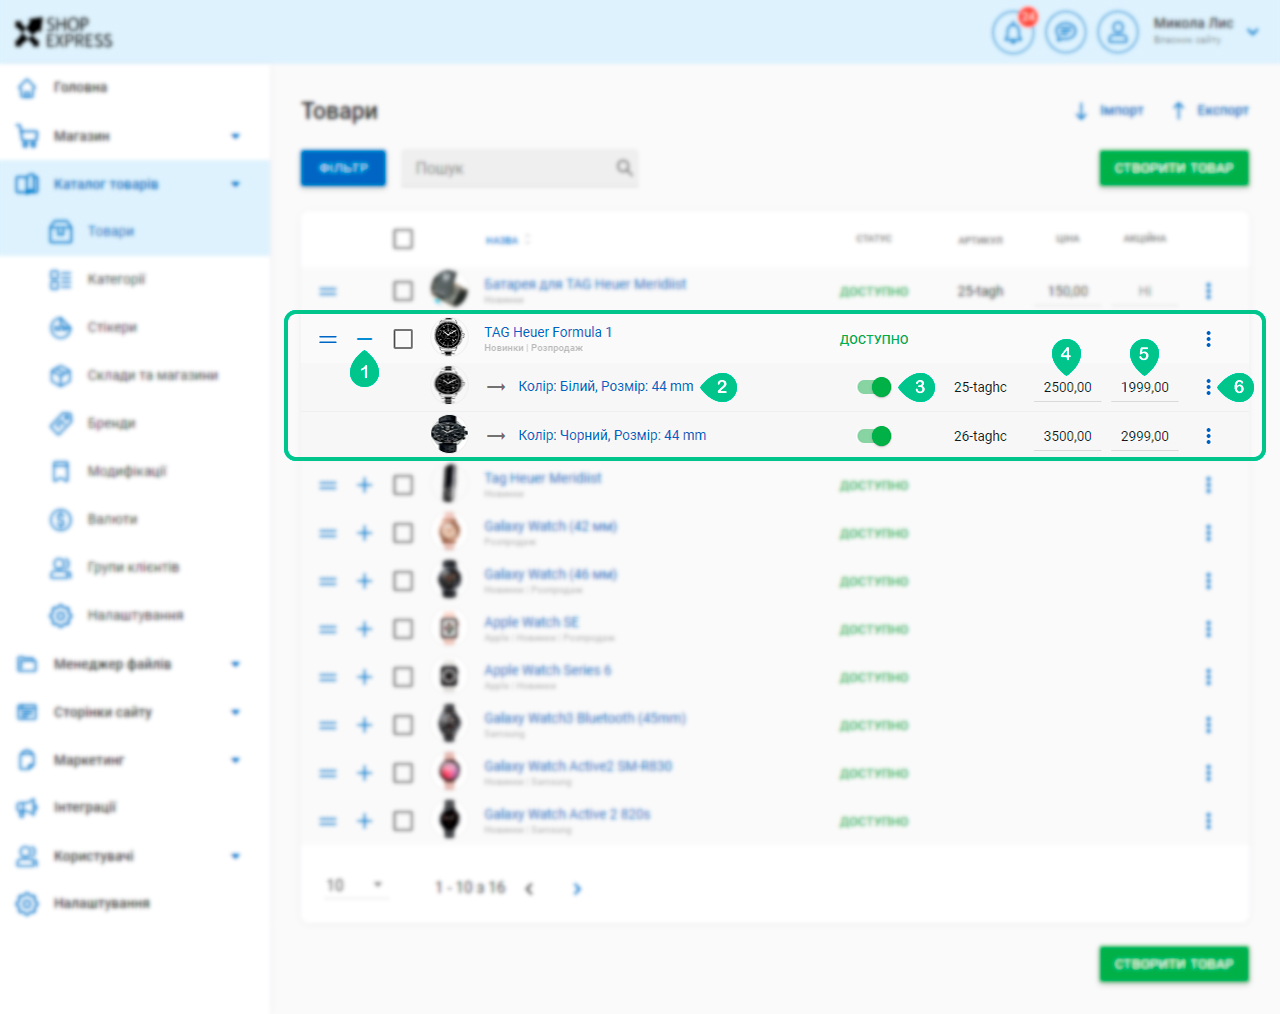1280x1014 pixels.
Task: Tick the checkbox for Батарея для TAG Heuer
Action: coord(403,291)
